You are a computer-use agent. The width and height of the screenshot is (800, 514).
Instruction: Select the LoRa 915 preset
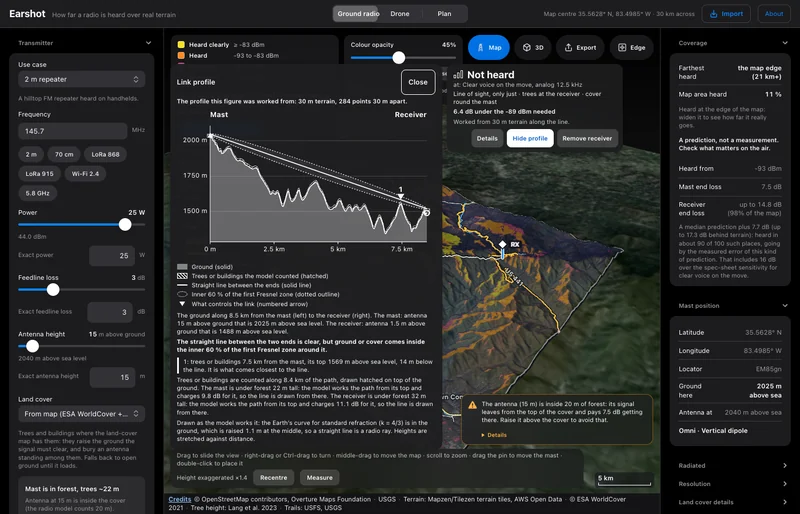pyautogui.click(x=39, y=174)
